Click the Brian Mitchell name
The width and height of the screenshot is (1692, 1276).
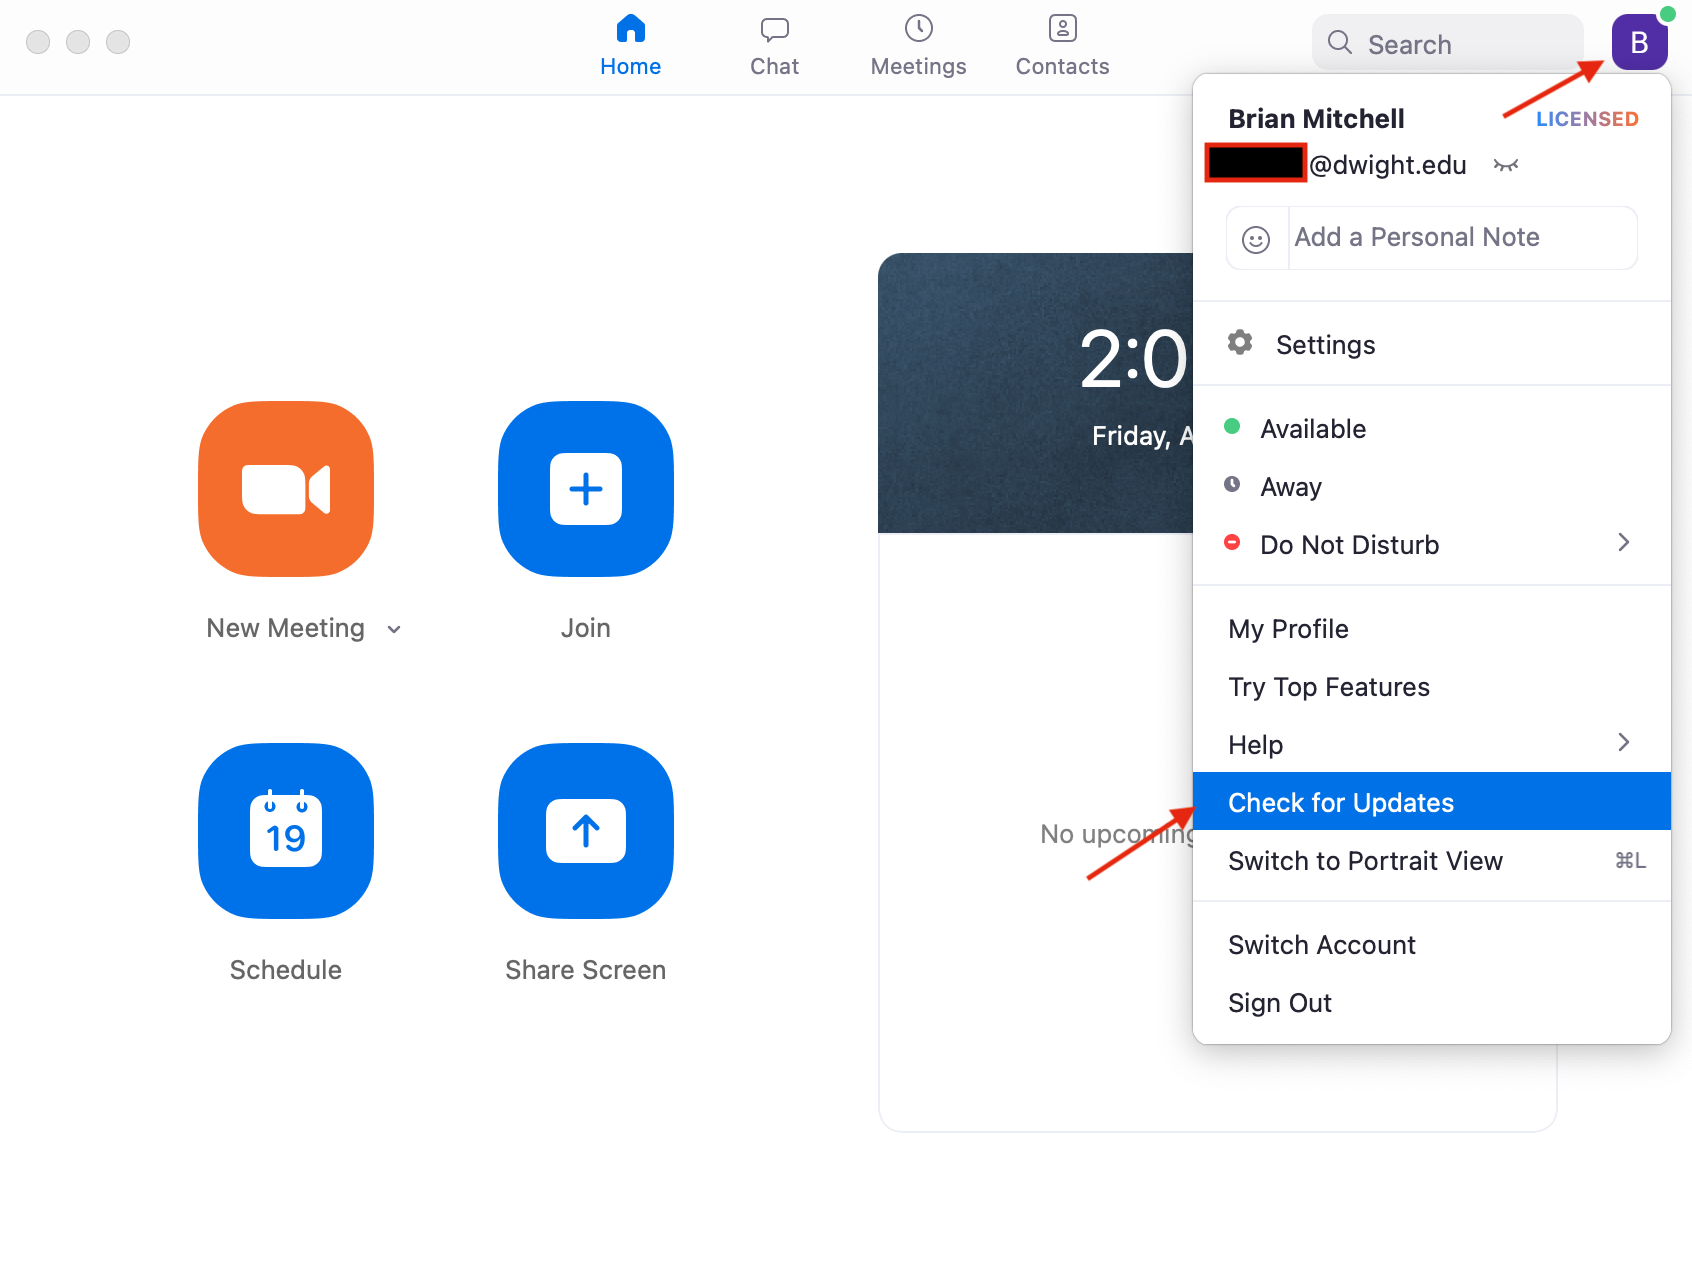pos(1316,119)
